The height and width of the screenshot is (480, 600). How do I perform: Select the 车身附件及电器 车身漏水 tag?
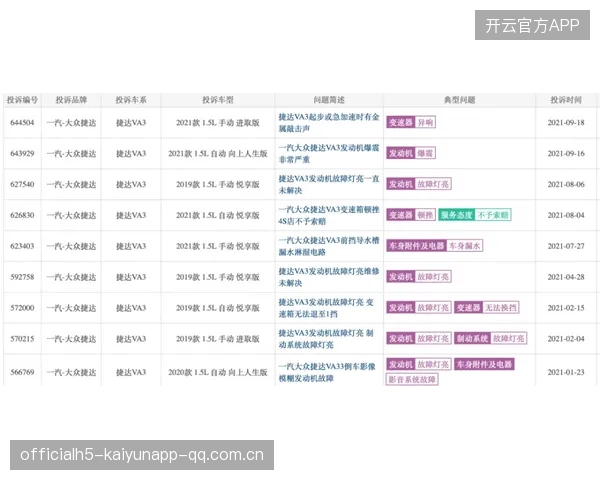click(x=435, y=246)
